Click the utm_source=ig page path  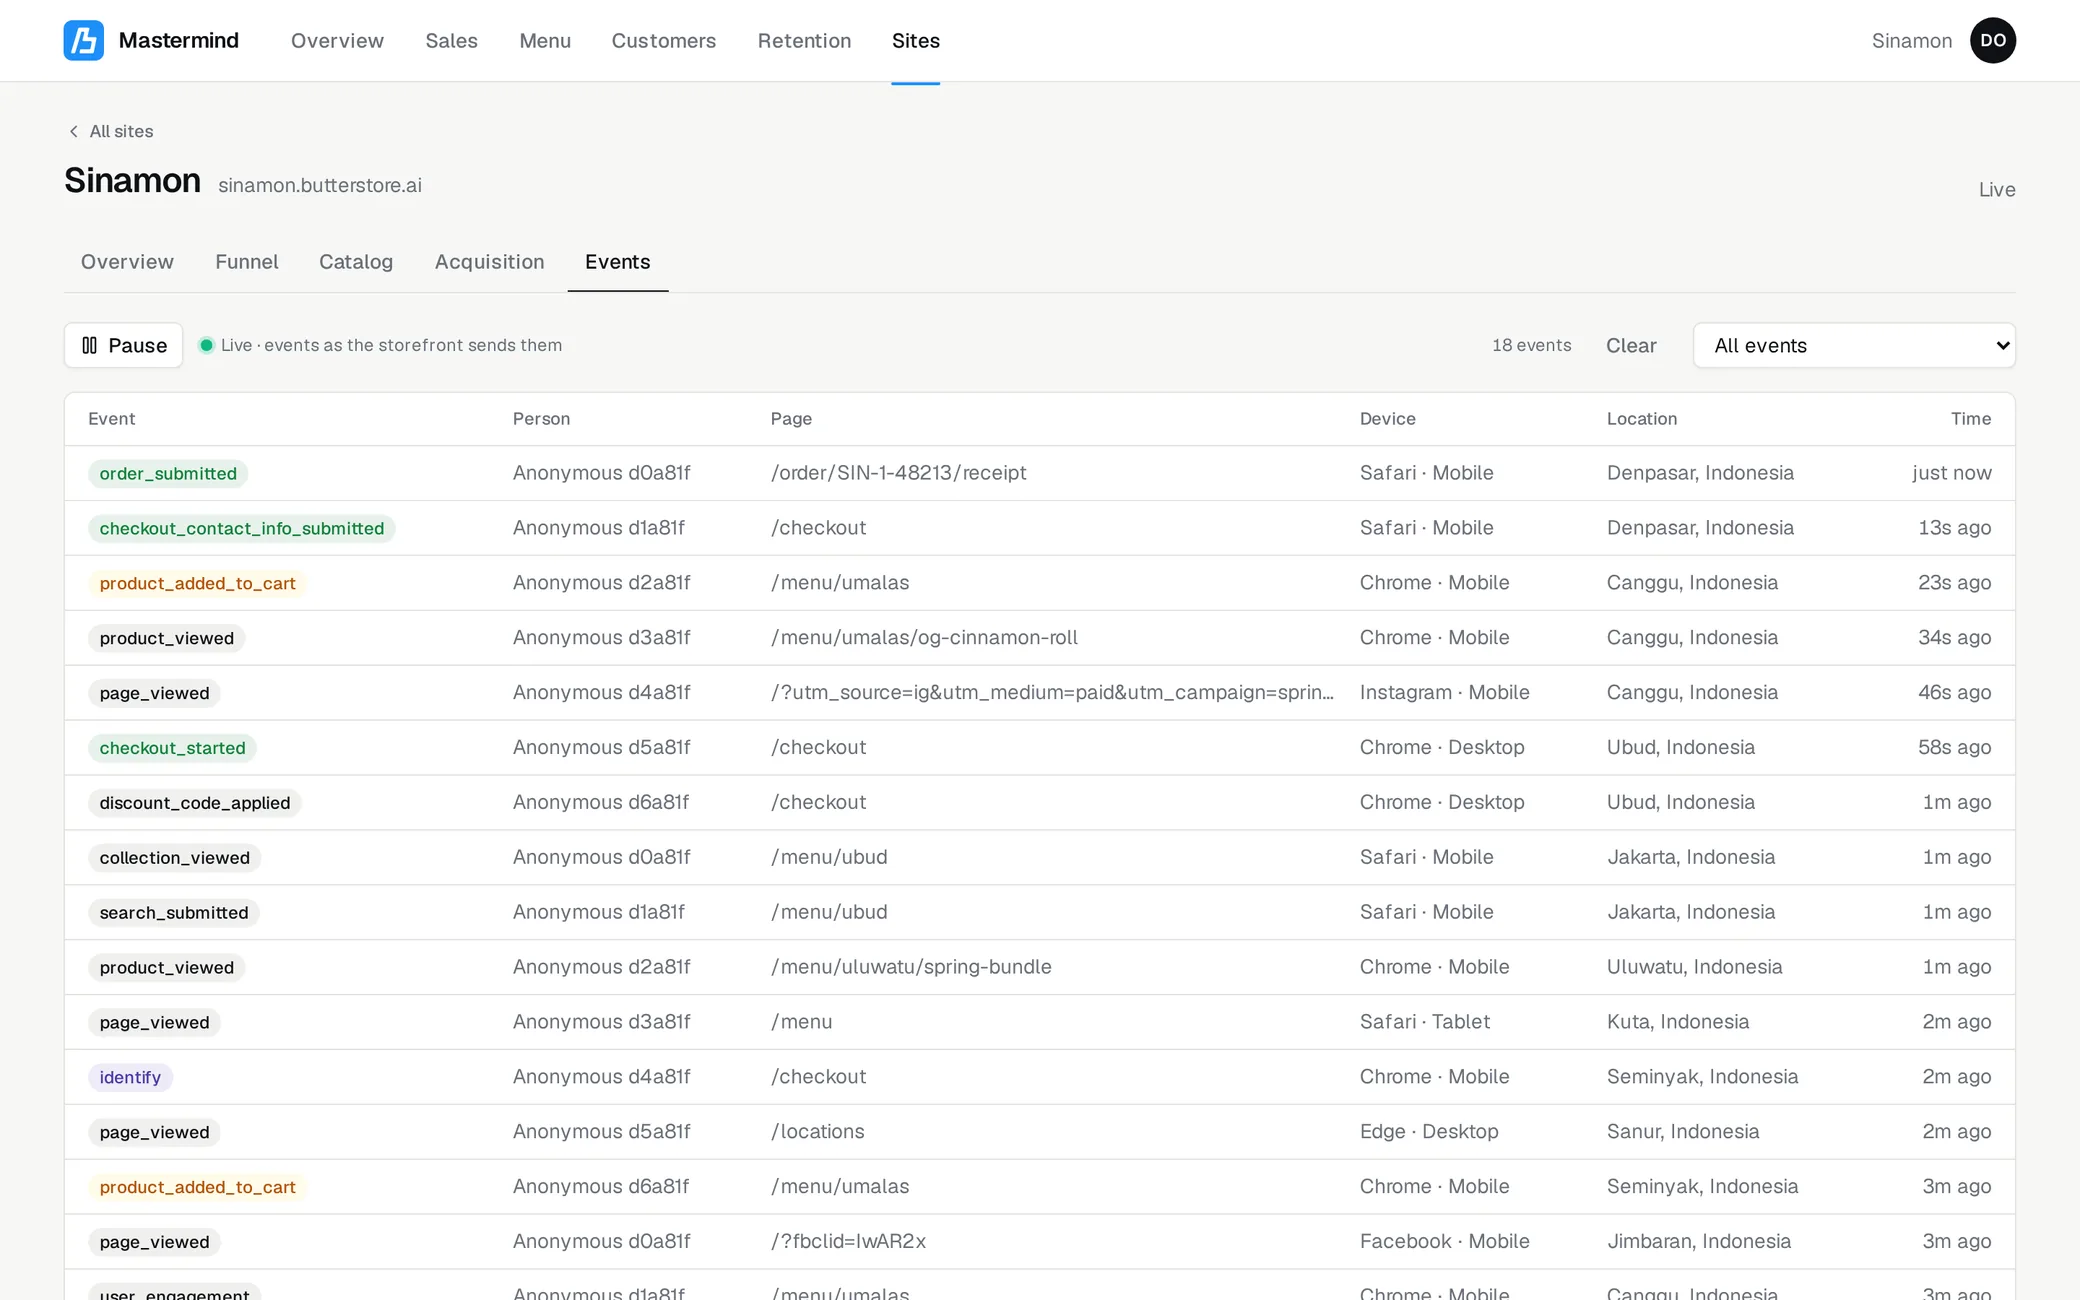pos(1052,693)
